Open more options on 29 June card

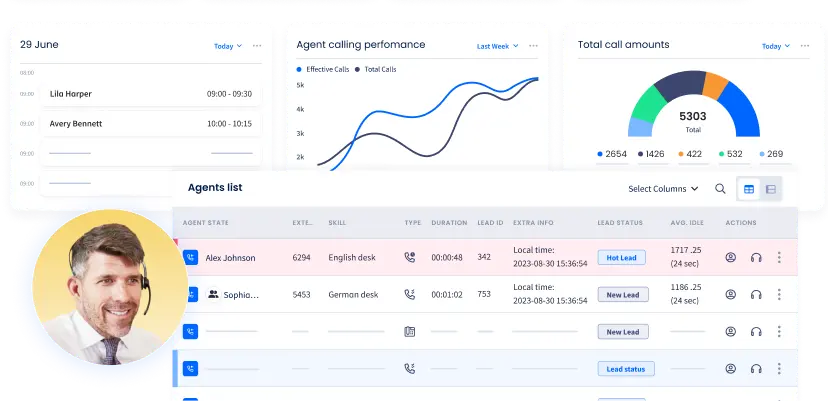click(257, 46)
